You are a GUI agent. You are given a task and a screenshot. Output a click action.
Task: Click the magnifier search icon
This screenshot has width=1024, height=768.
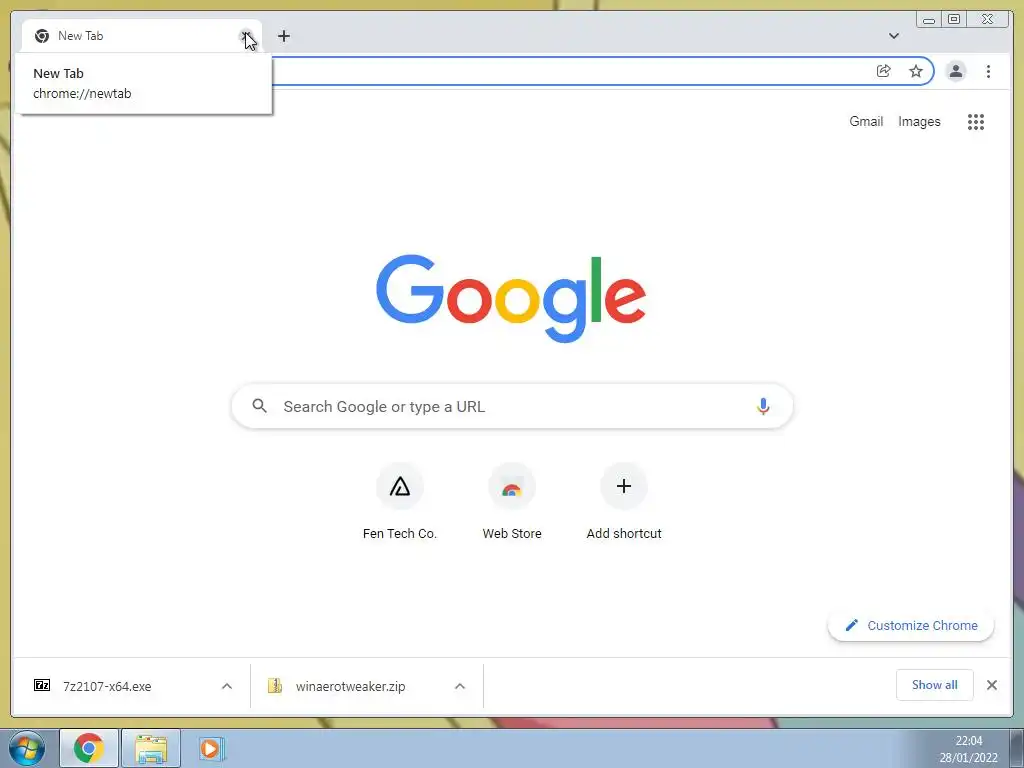[x=259, y=406]
